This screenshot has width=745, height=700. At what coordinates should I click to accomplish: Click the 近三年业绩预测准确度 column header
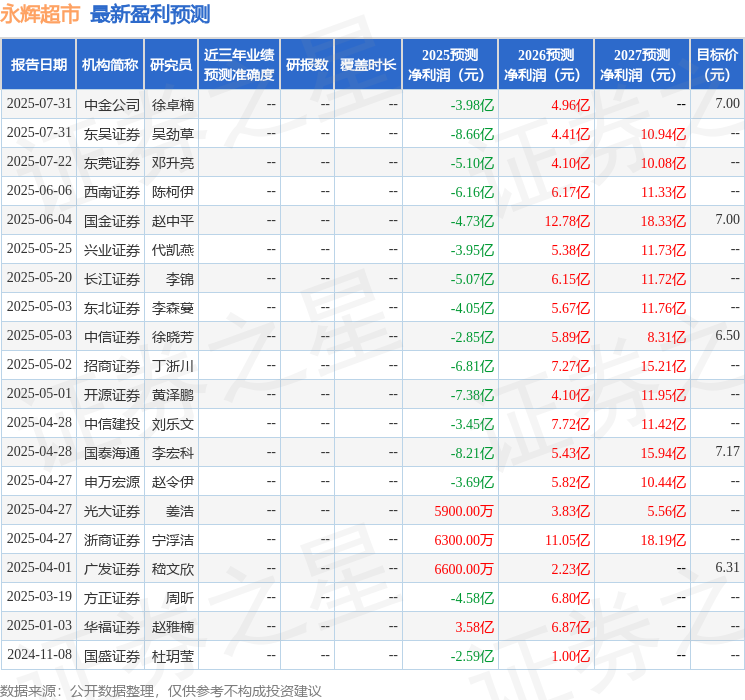(238, 64)
